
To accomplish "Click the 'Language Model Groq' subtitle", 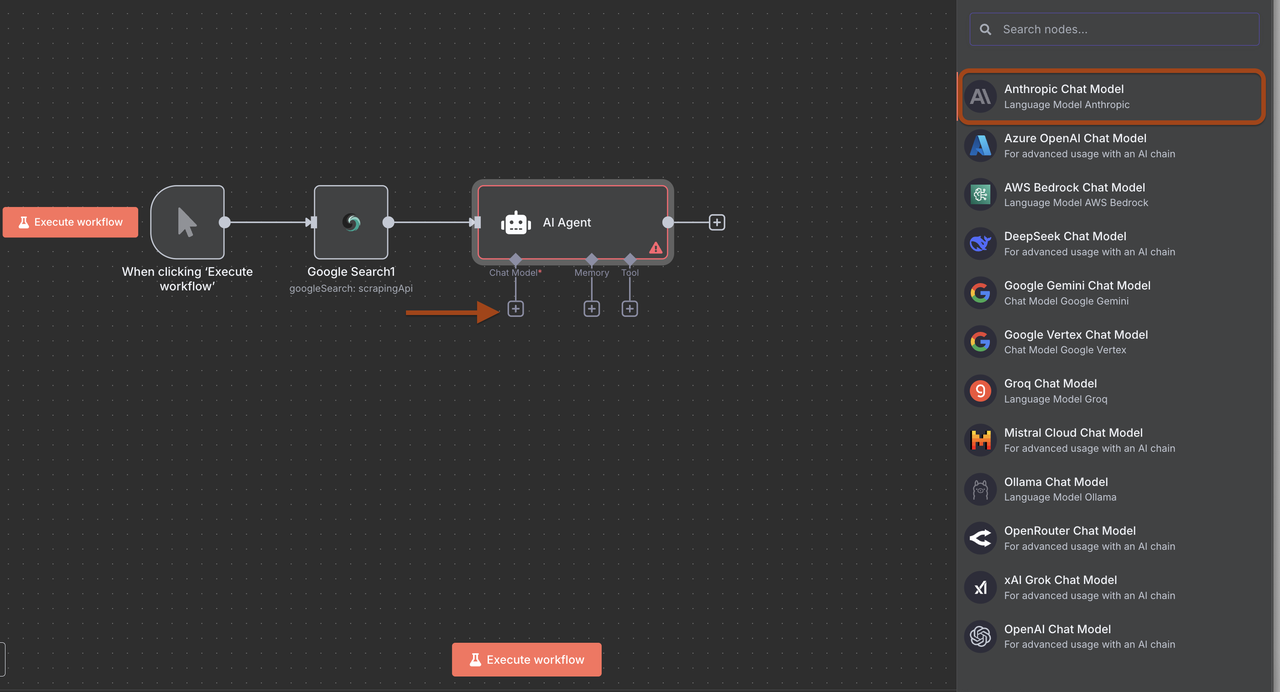I will 1056,399.
